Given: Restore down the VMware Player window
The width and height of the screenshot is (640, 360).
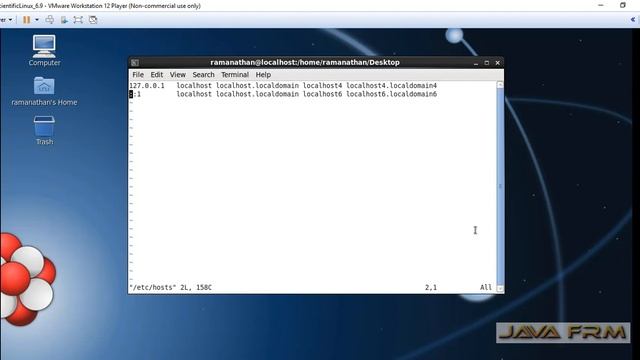Looking at the screenshot, I should (x=622, y=5).
